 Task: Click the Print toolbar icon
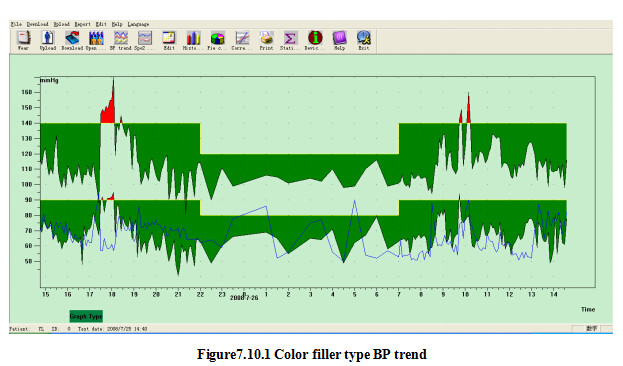point(267,41)
